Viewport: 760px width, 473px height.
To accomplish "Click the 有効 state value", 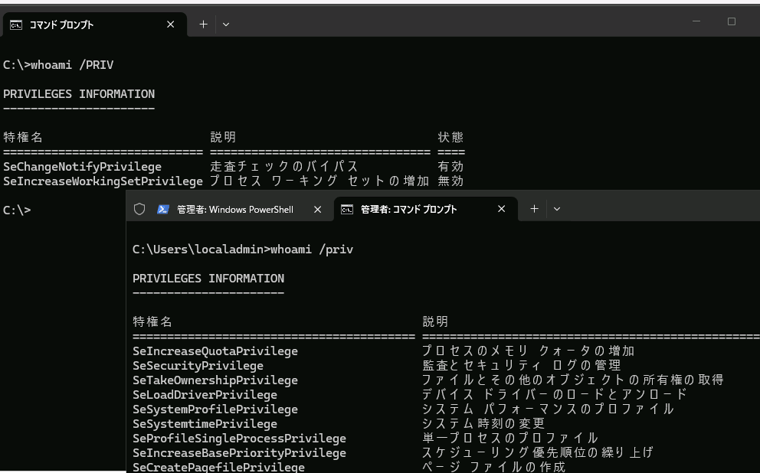I will pos(451,167).
